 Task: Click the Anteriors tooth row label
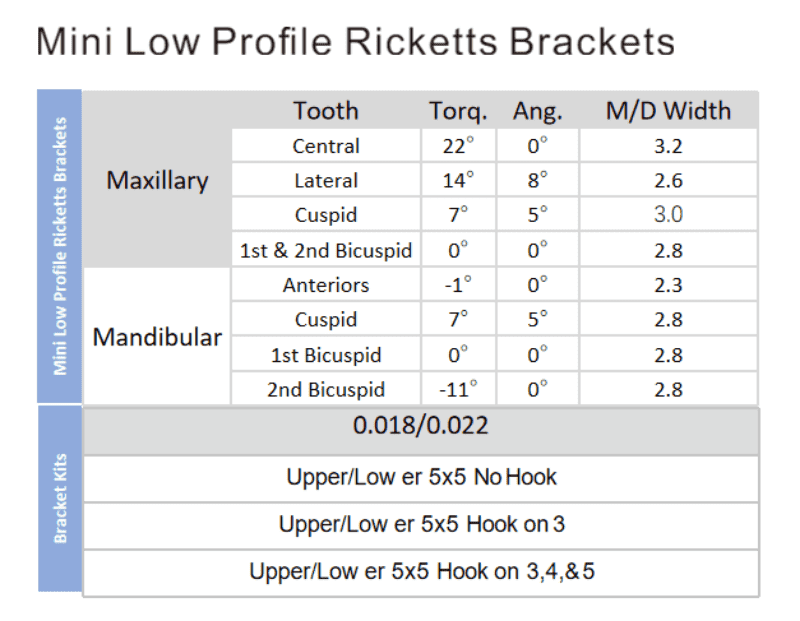pos(326,285)
